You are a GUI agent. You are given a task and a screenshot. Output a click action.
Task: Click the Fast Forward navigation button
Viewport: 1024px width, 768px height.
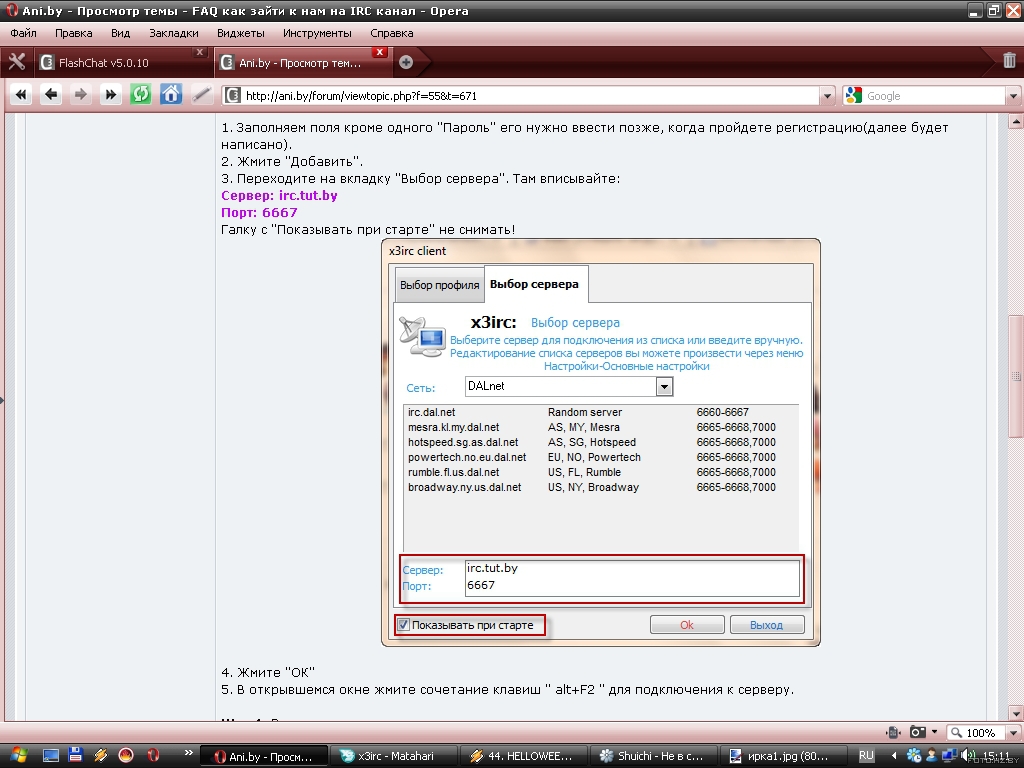click(x=110, y=95)
